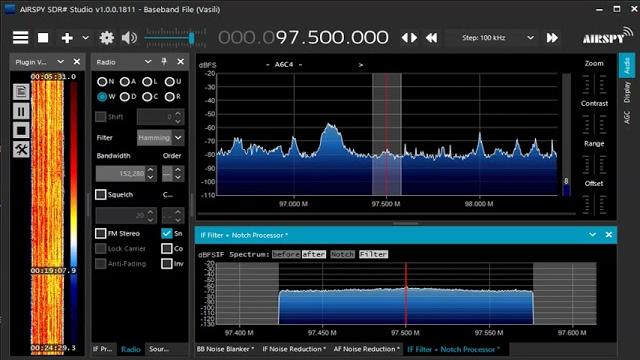The width and height of the screenshot is (640, 360).
Task: Click the frequency display 97.500.000
Action: point(303,38)
